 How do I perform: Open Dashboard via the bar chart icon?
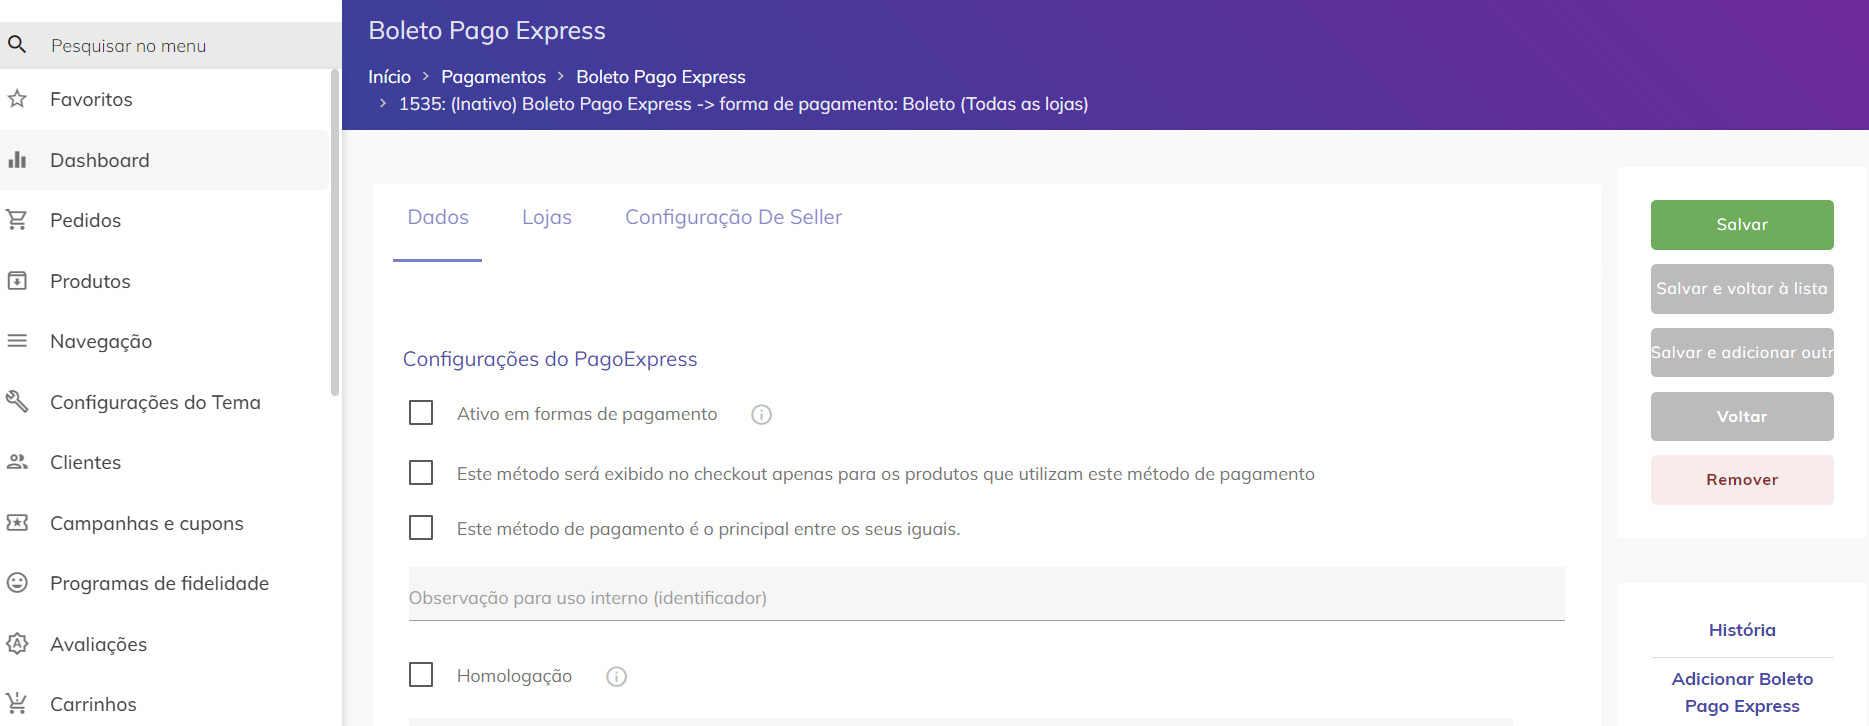point(17,160)
